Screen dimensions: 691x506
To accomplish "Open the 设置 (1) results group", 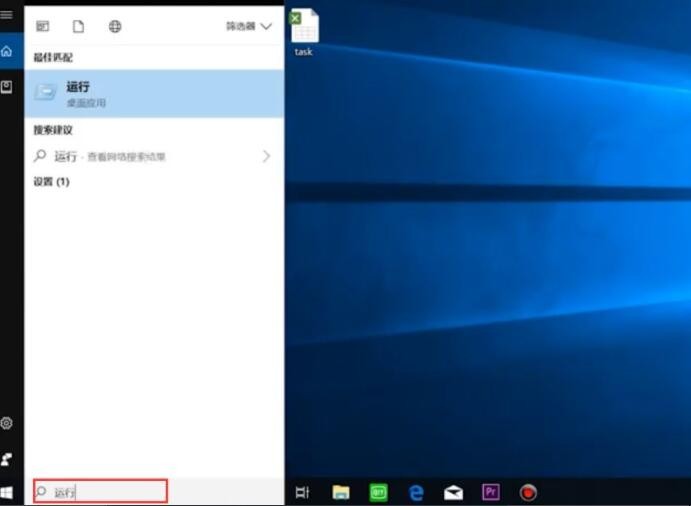I will [x=51, y=182].
